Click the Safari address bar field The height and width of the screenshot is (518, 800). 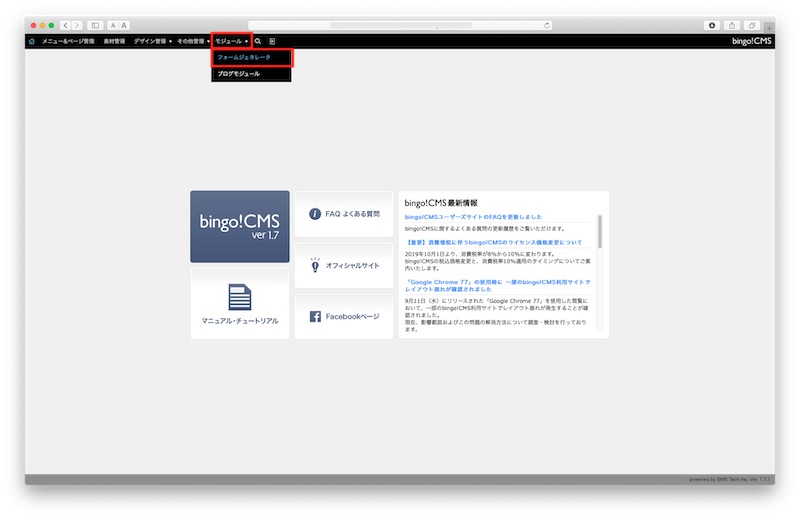coord(401,25)
